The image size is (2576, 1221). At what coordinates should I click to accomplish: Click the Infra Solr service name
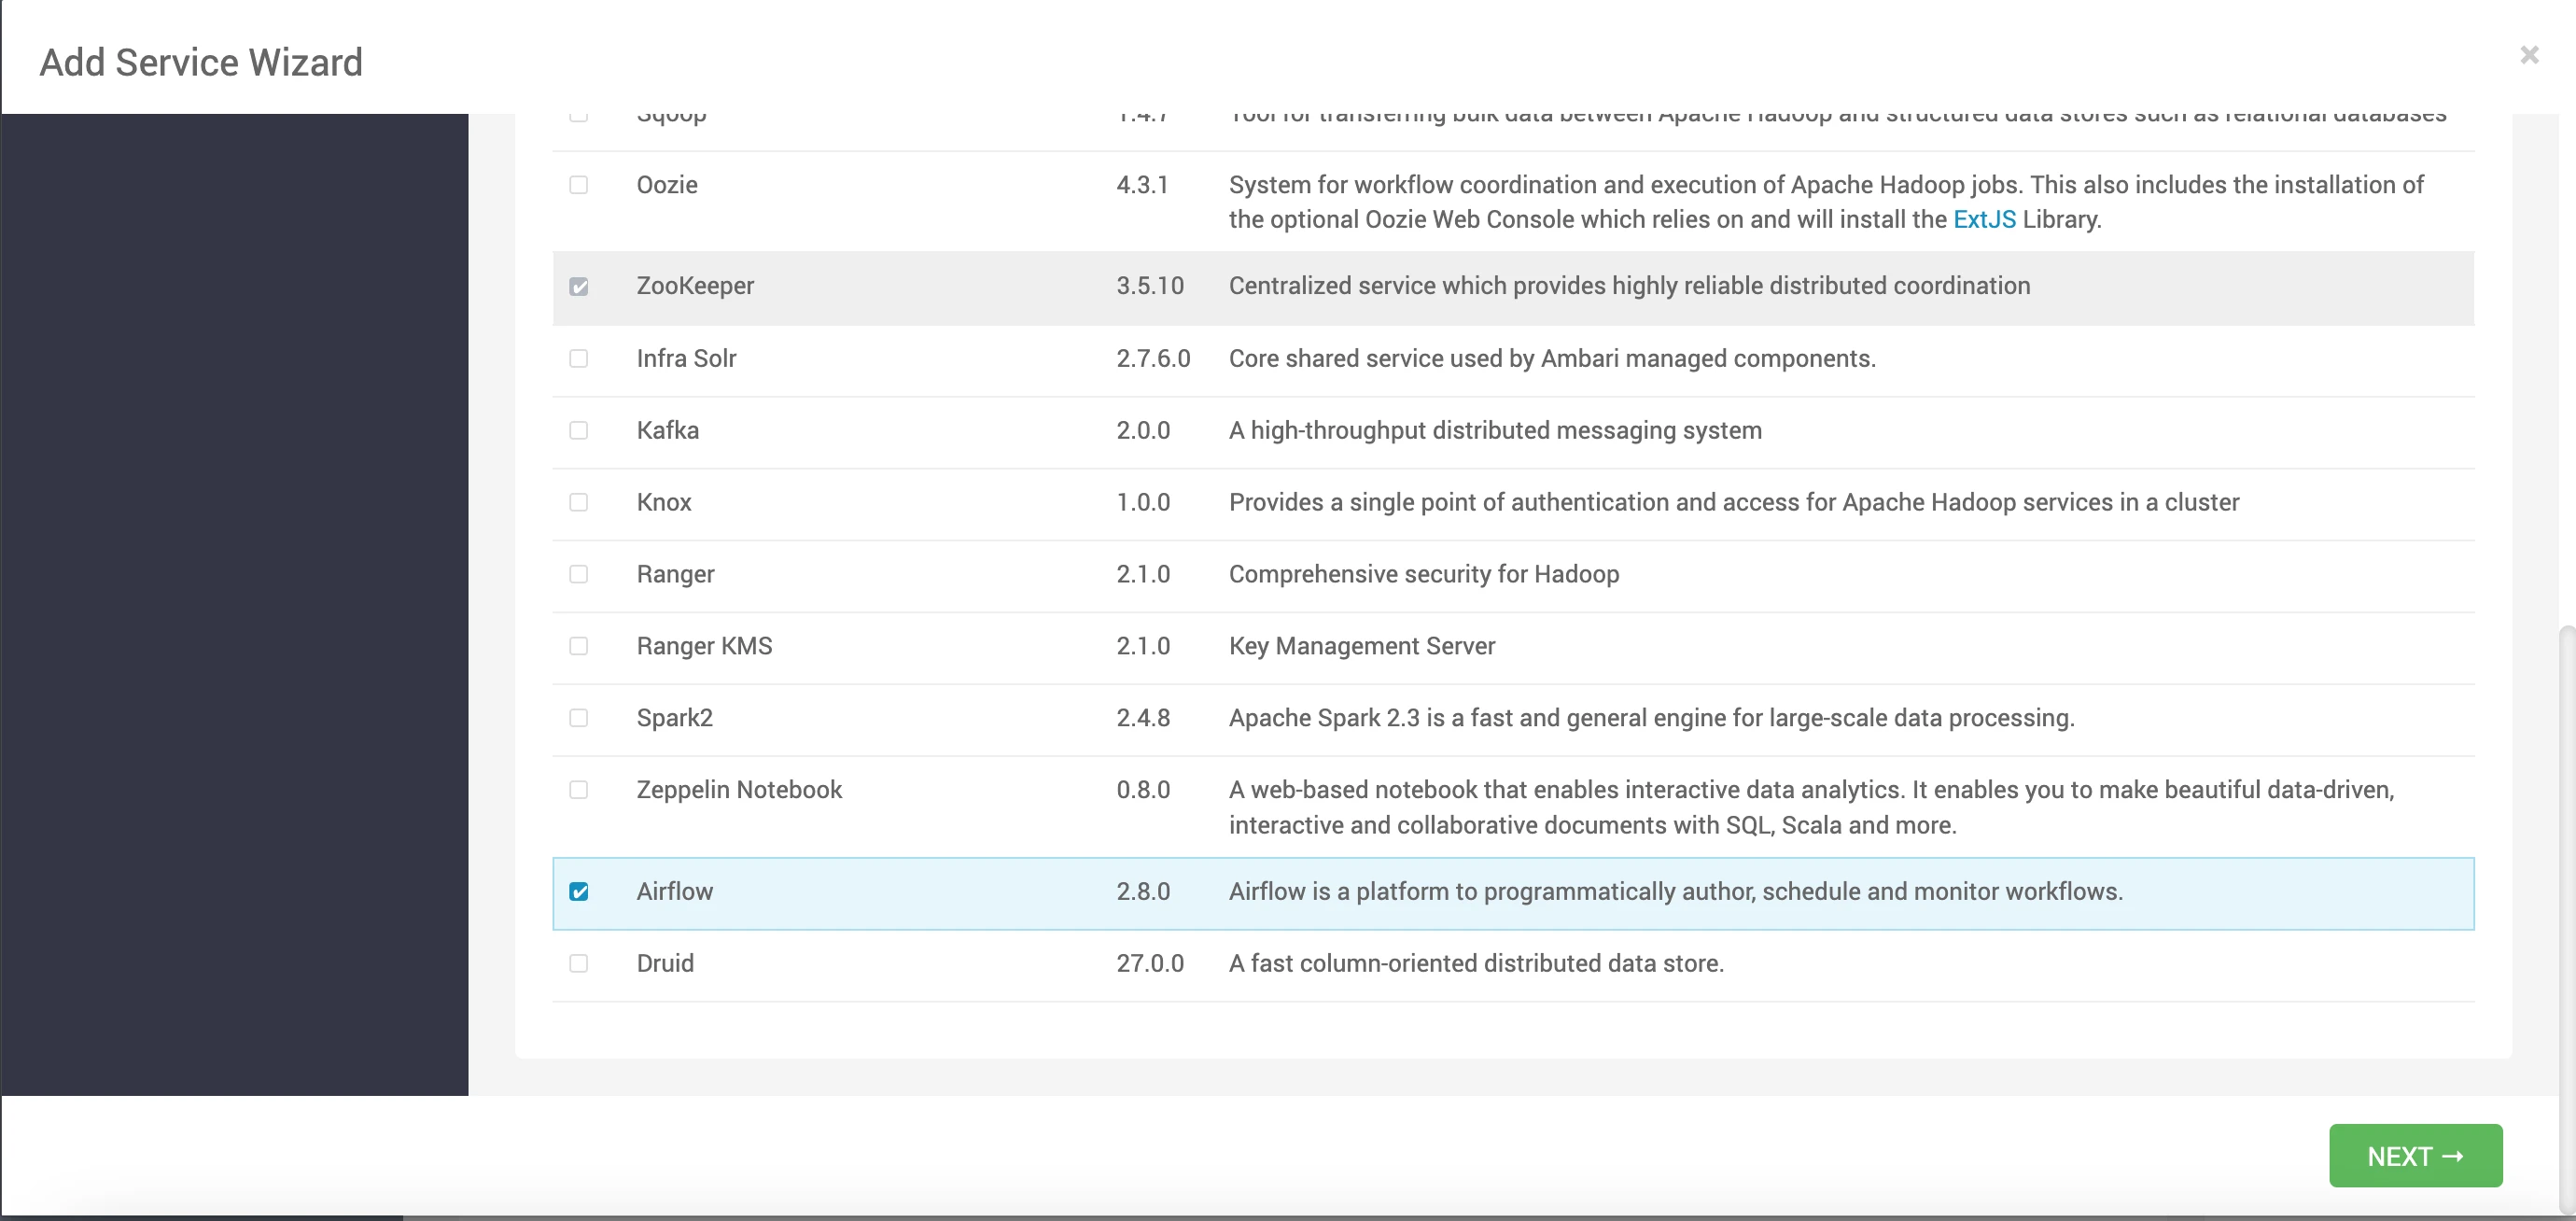coord(686,358)
